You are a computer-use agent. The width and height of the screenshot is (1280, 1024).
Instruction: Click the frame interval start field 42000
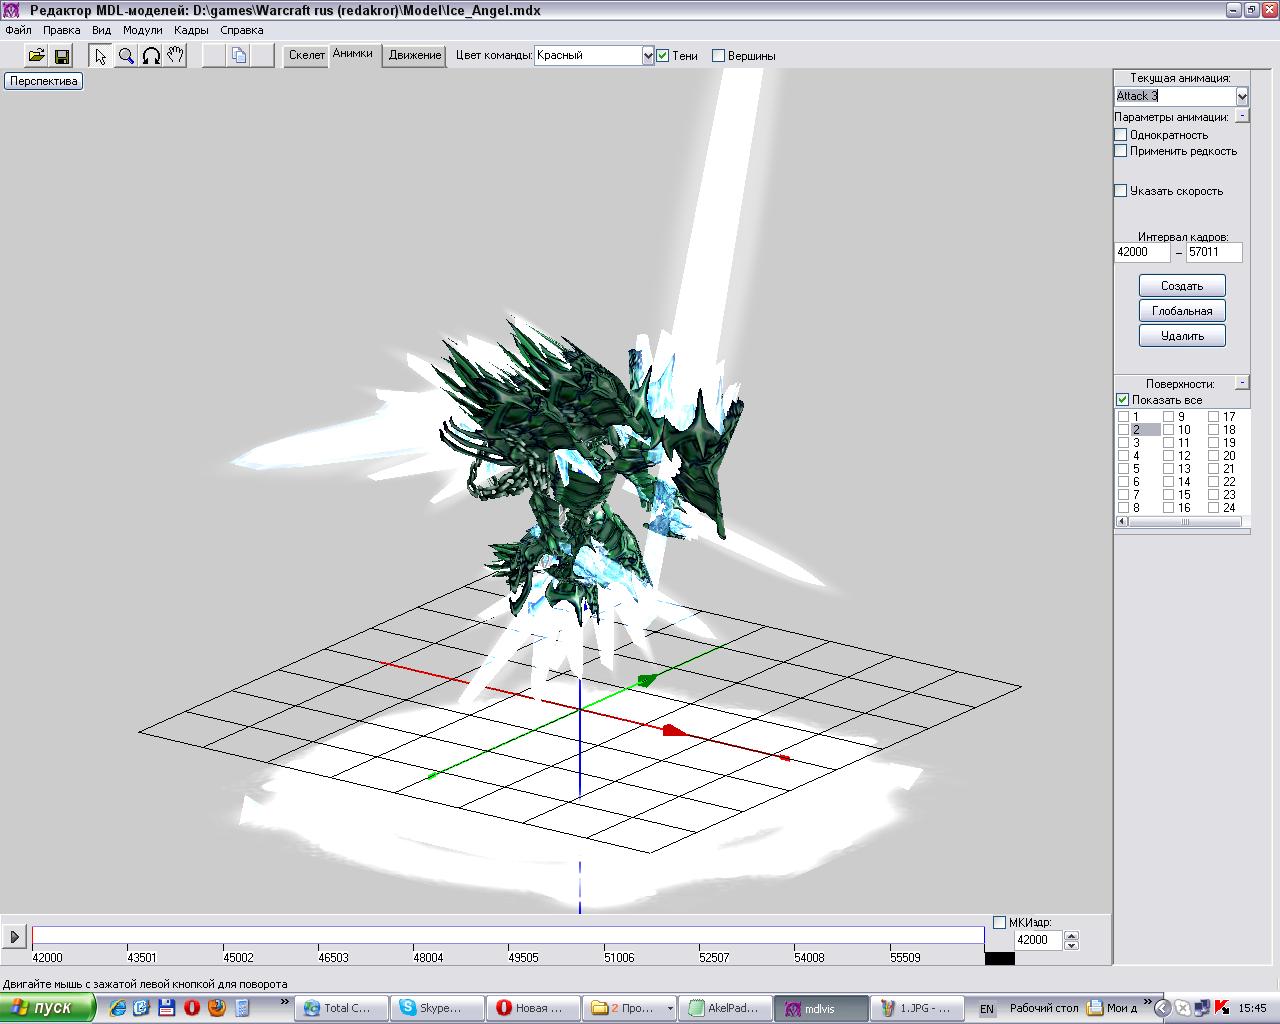coord(1142,252)
